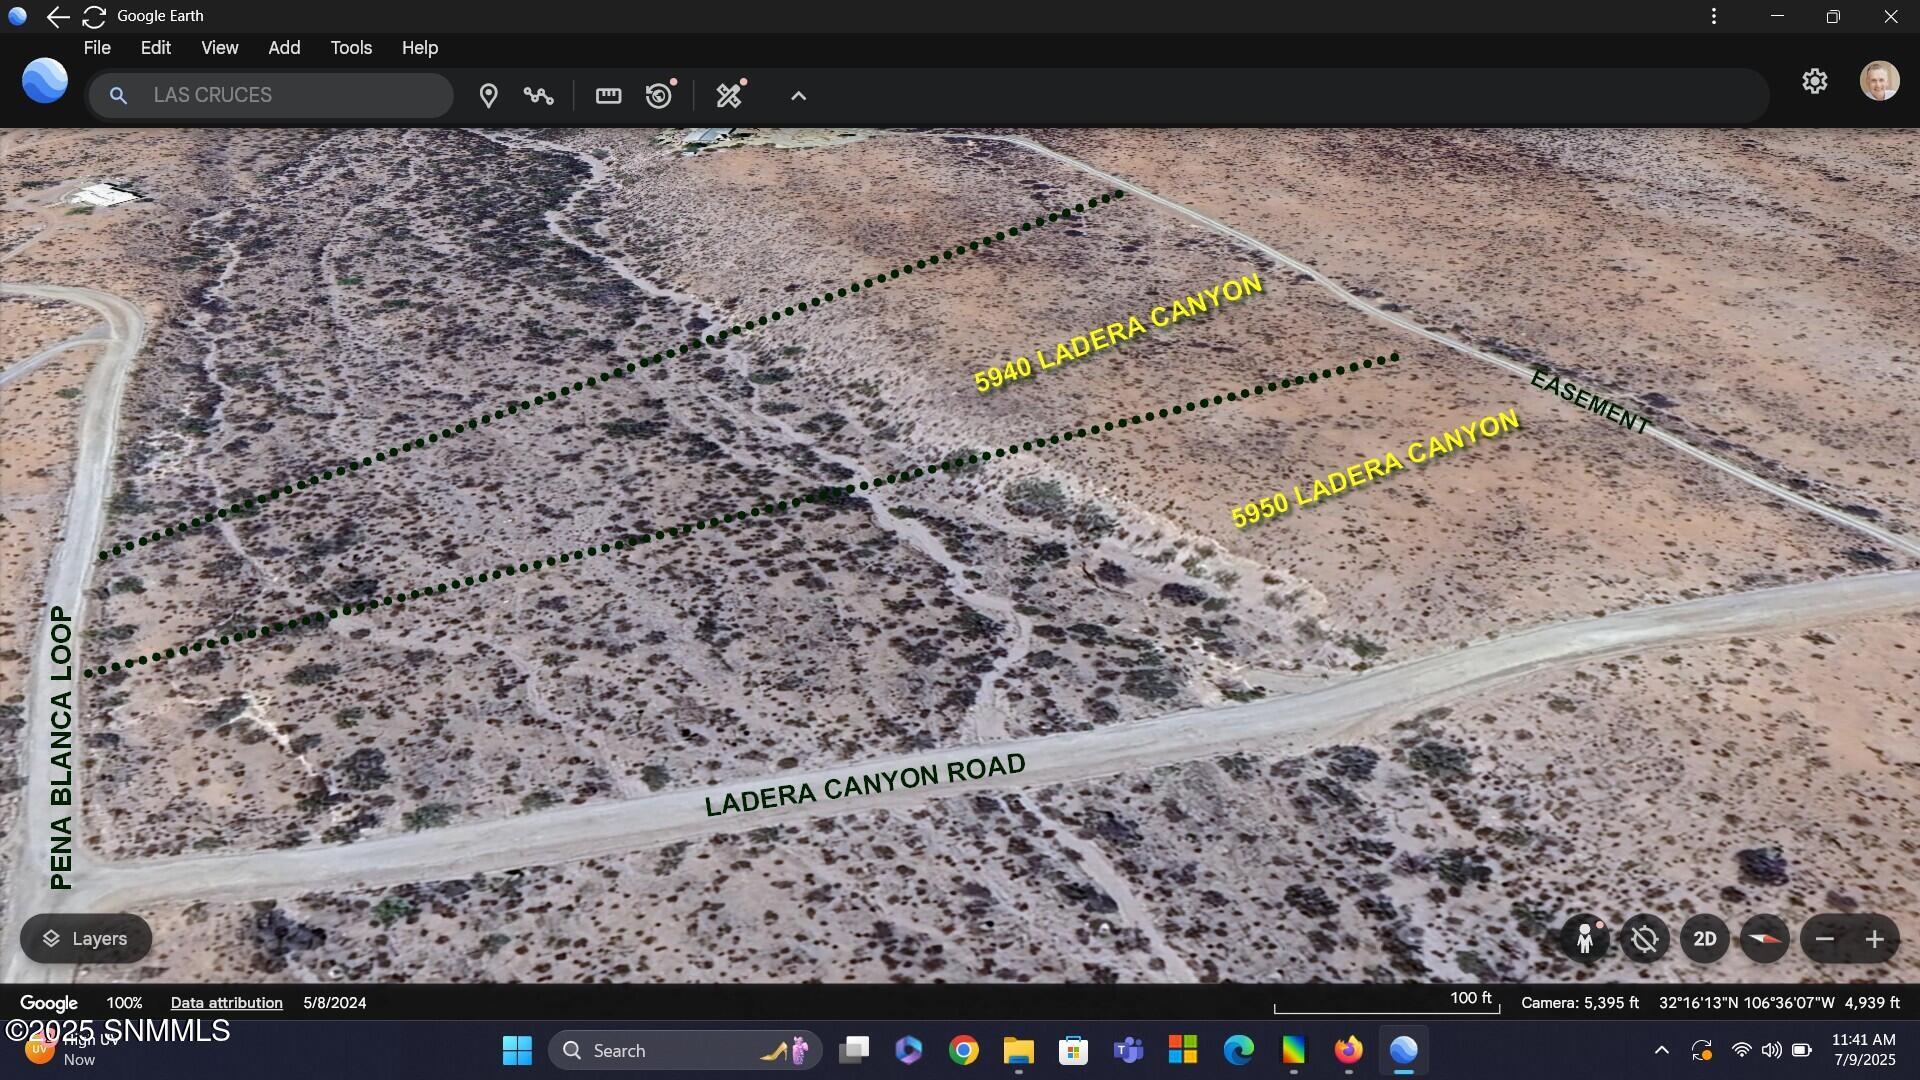The width and height of the screenshot is (1920, 1080).
Task: Activate Street View Pegman
Action: pos(1586,939)
